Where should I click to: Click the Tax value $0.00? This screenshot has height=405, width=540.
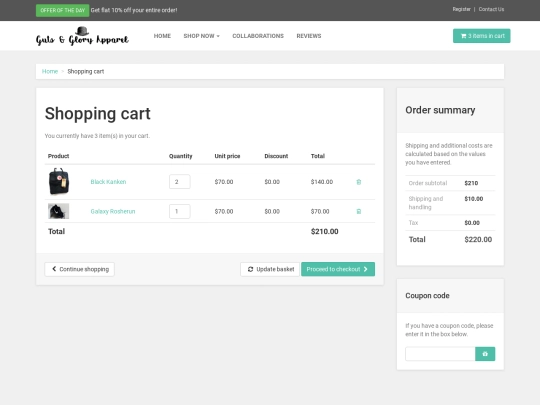472,223
